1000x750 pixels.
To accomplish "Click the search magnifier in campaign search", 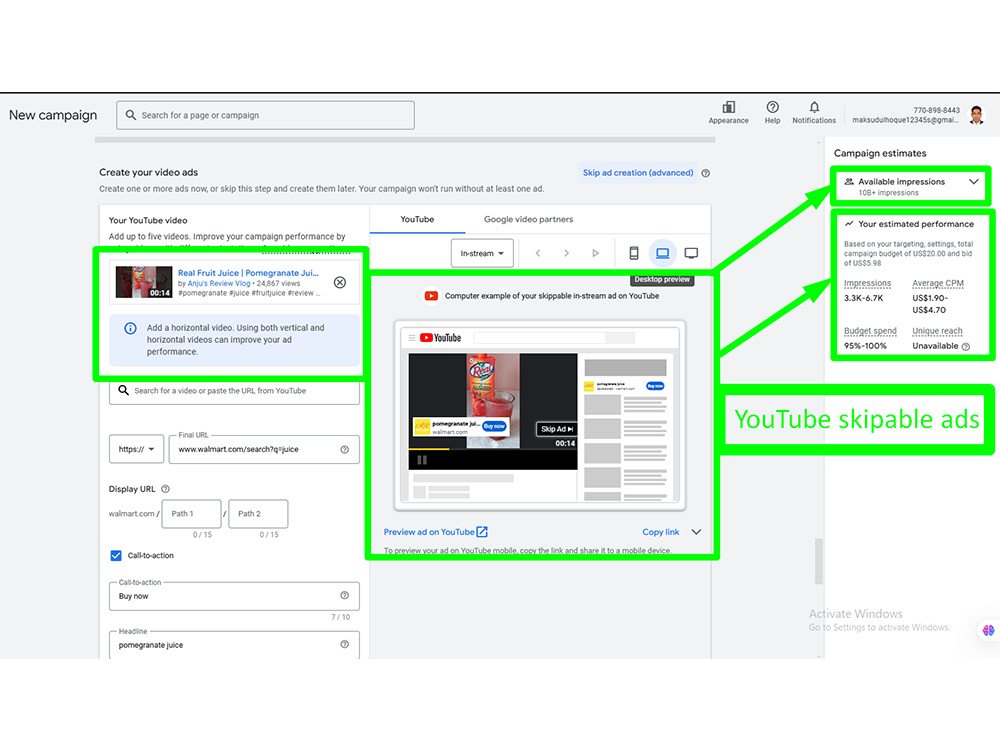I will coord(131,115).
